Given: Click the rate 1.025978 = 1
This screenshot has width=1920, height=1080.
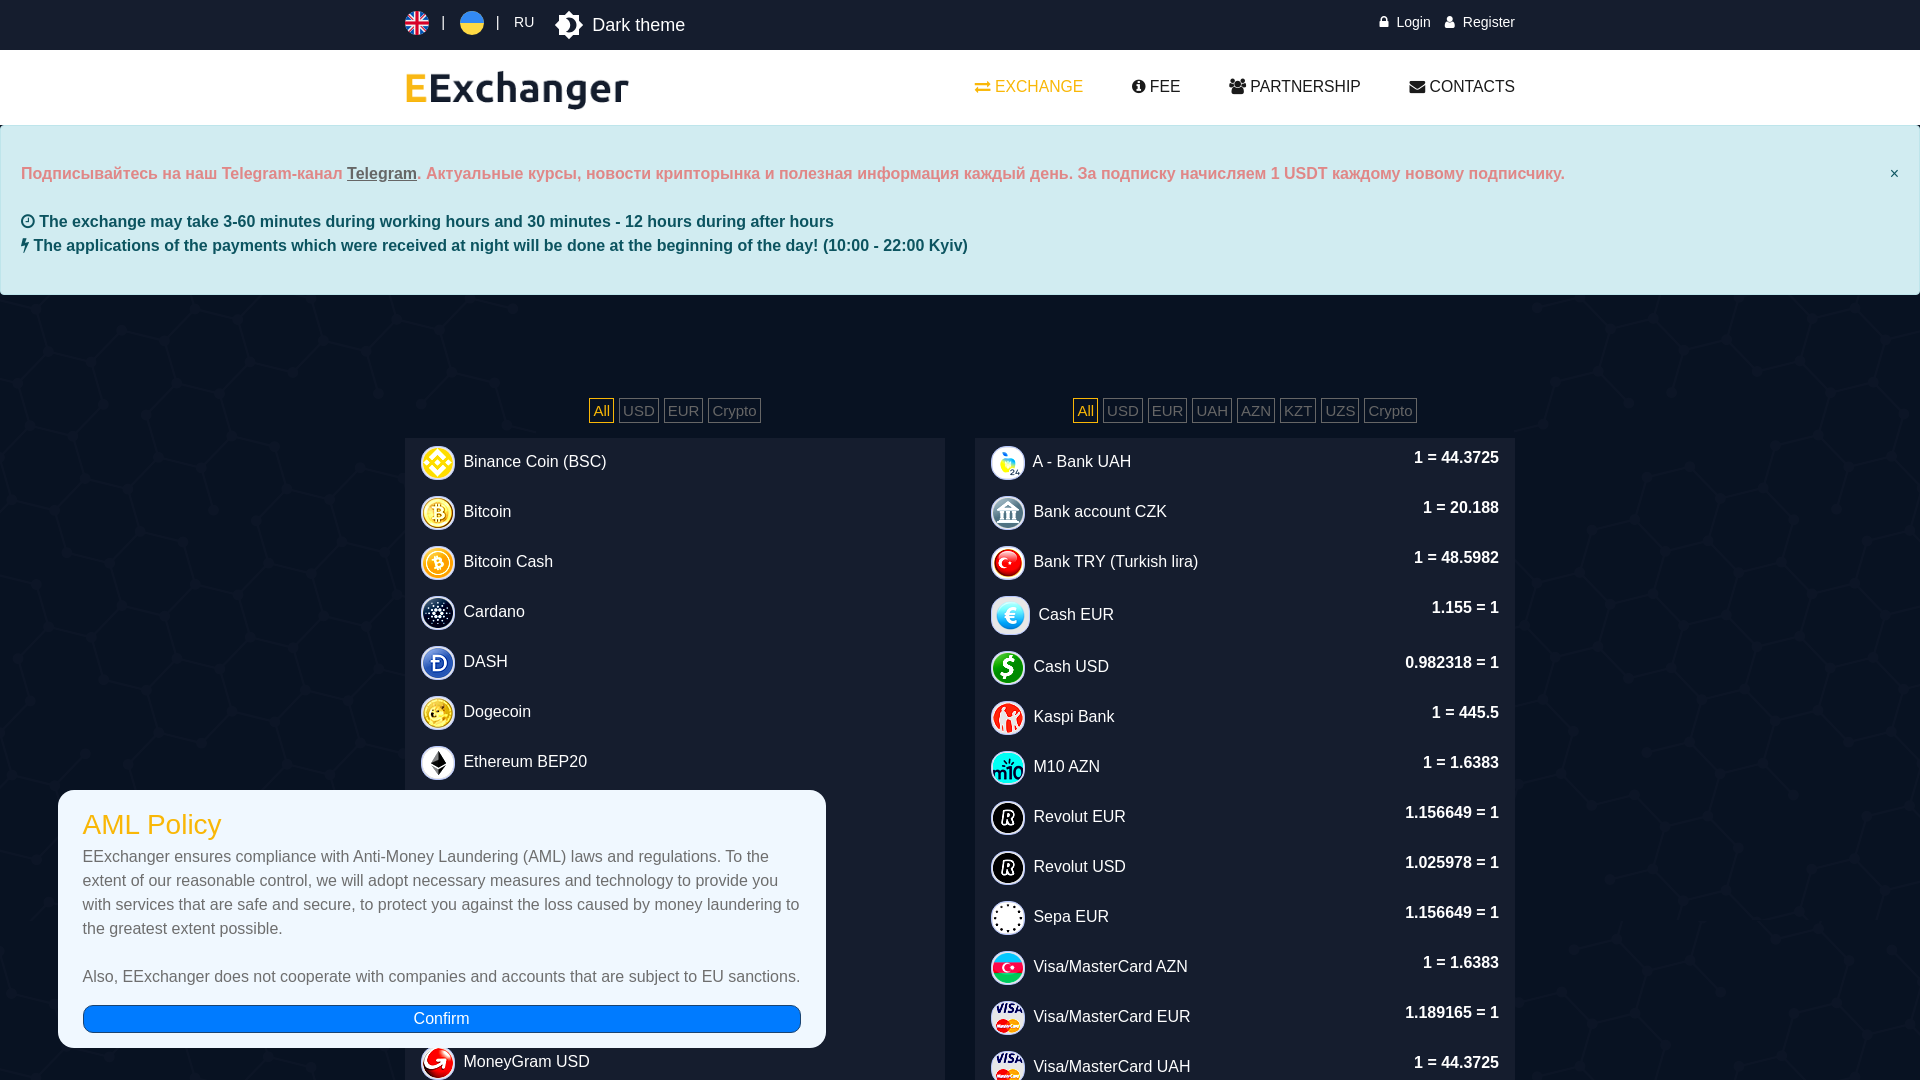Looking at the screenshot, I should [1452, 863].
